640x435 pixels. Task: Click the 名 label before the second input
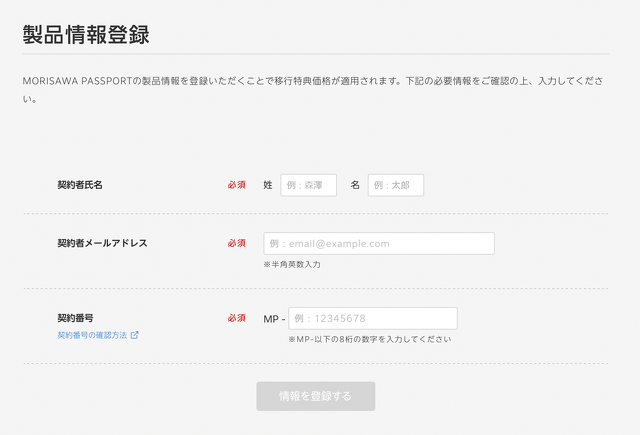(x=355, y=185)
